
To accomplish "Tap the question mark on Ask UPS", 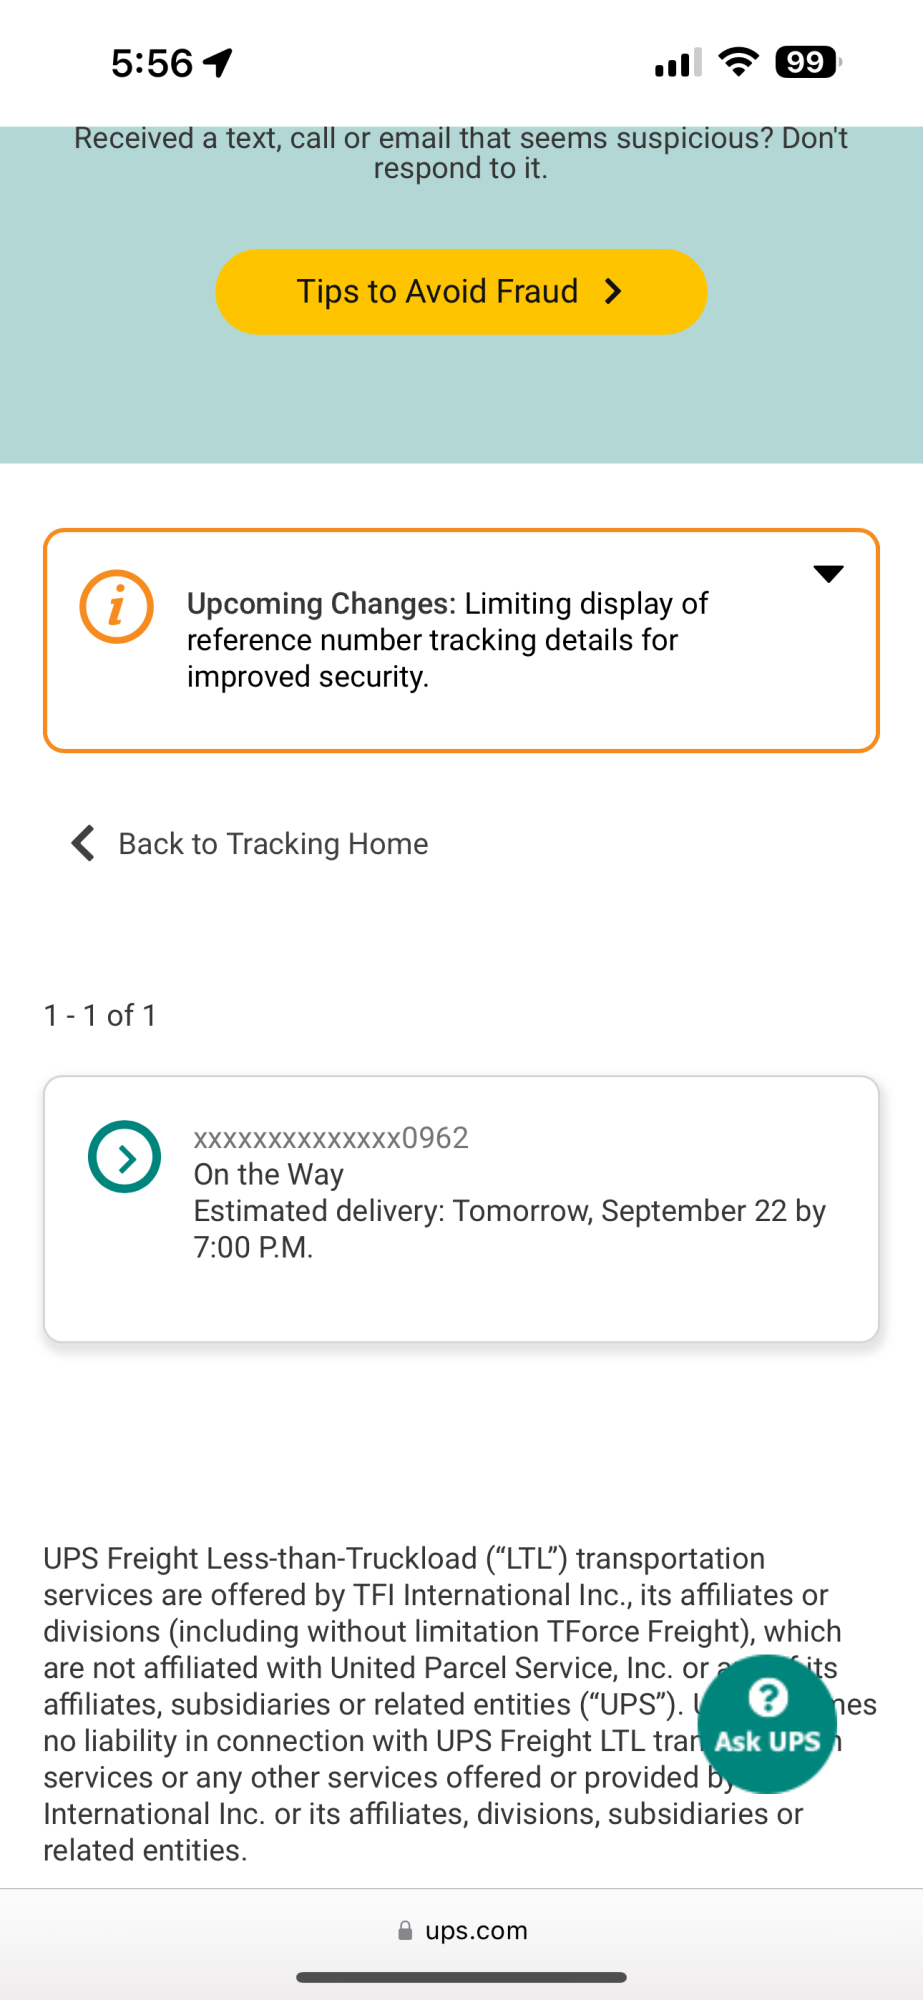I will pyautogui.click(x=767, y=1697).
